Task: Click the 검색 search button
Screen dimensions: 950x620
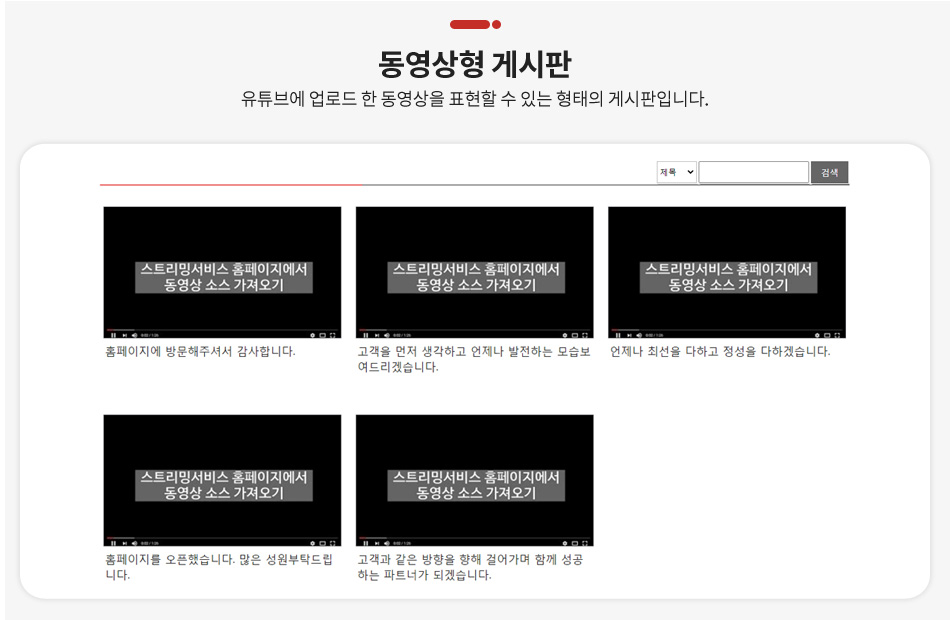Action: pyautogui.click(x=829, y=172)
